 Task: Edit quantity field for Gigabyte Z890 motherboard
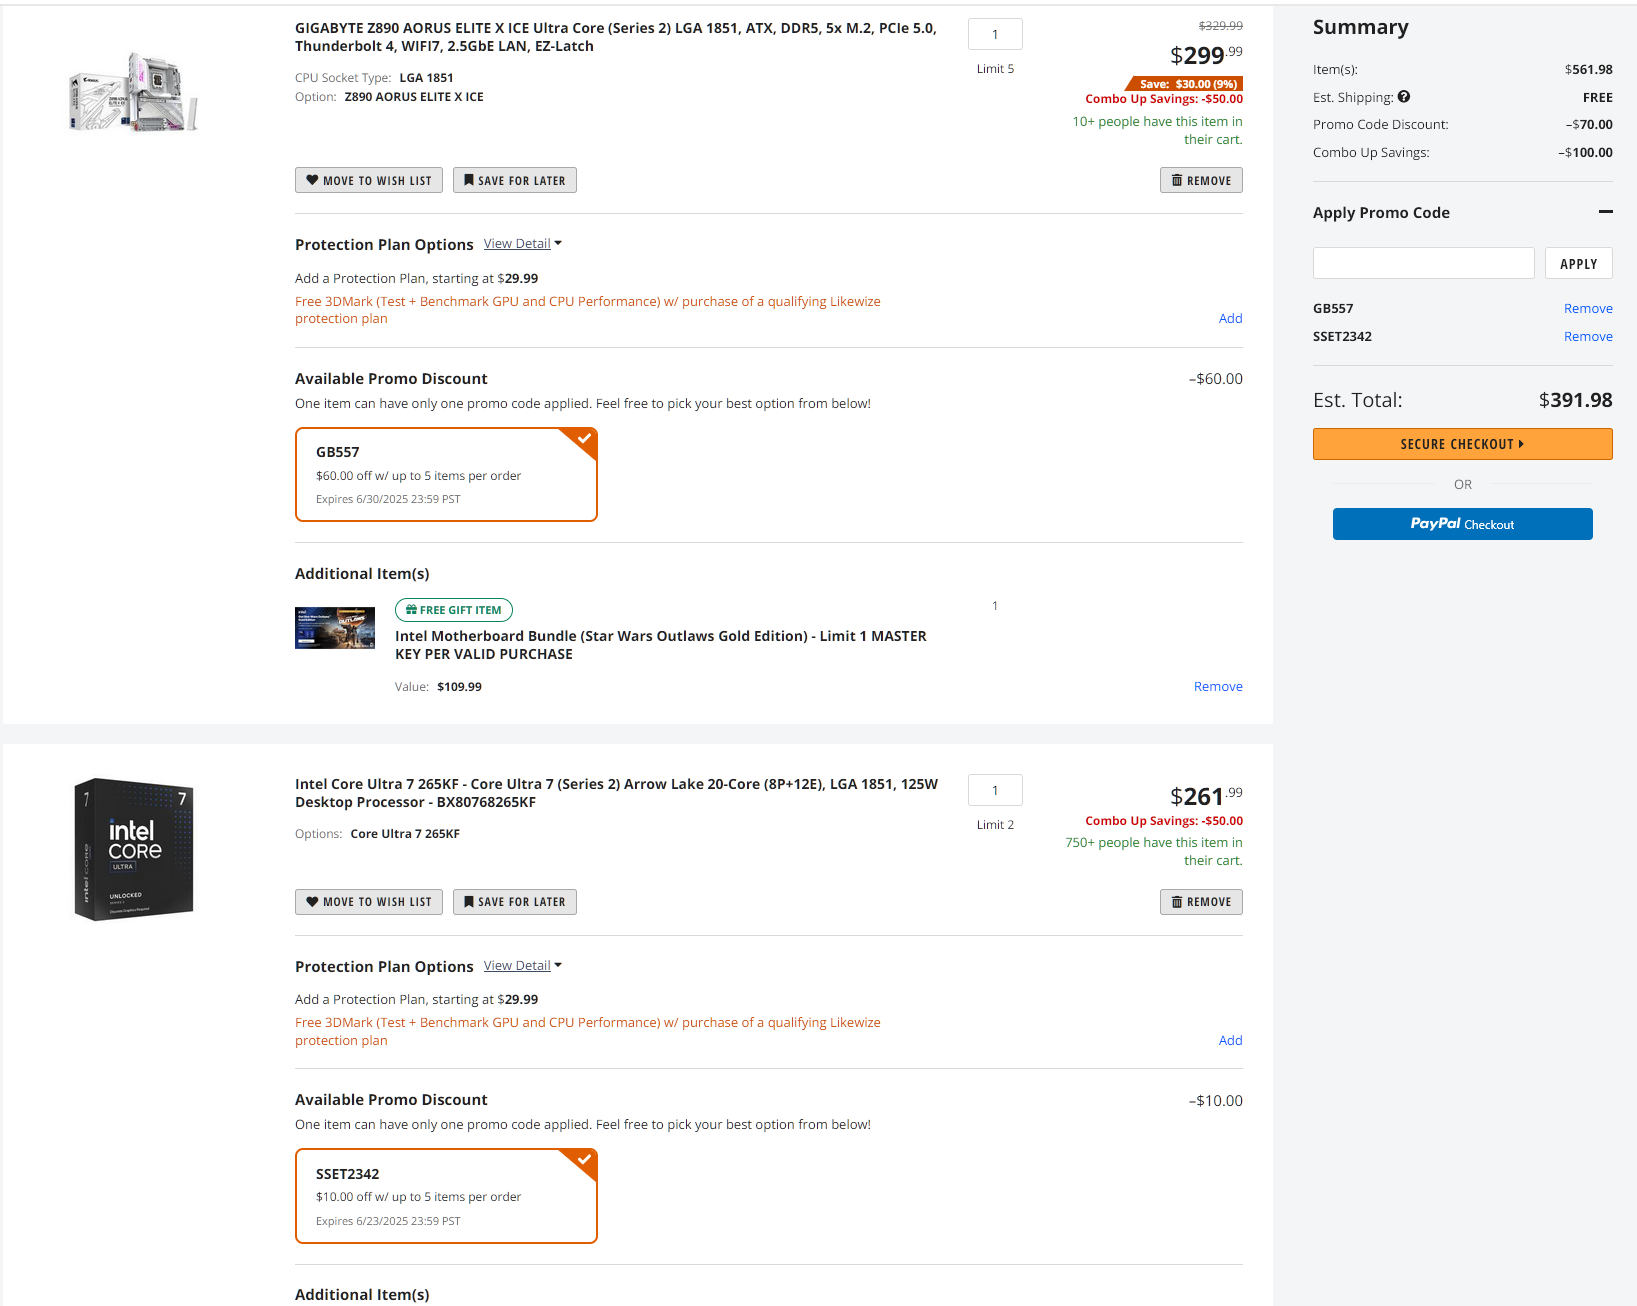tap(995, 34)
